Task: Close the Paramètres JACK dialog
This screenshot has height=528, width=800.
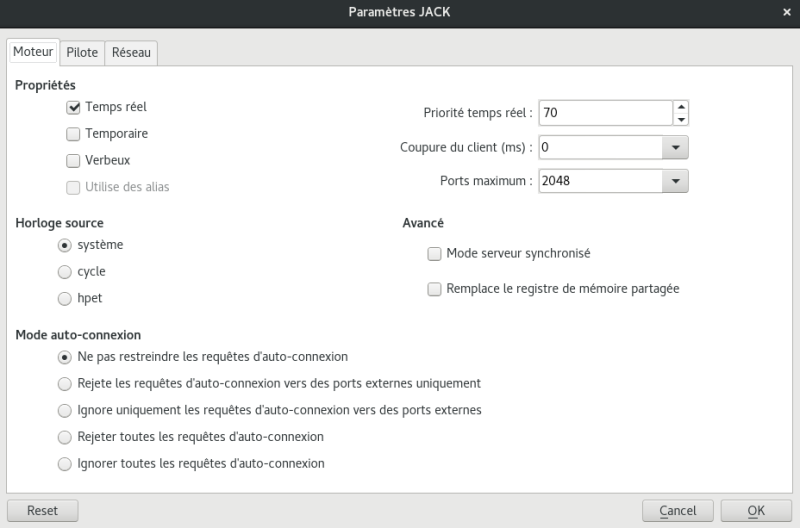Action: [x=782, y=12]
